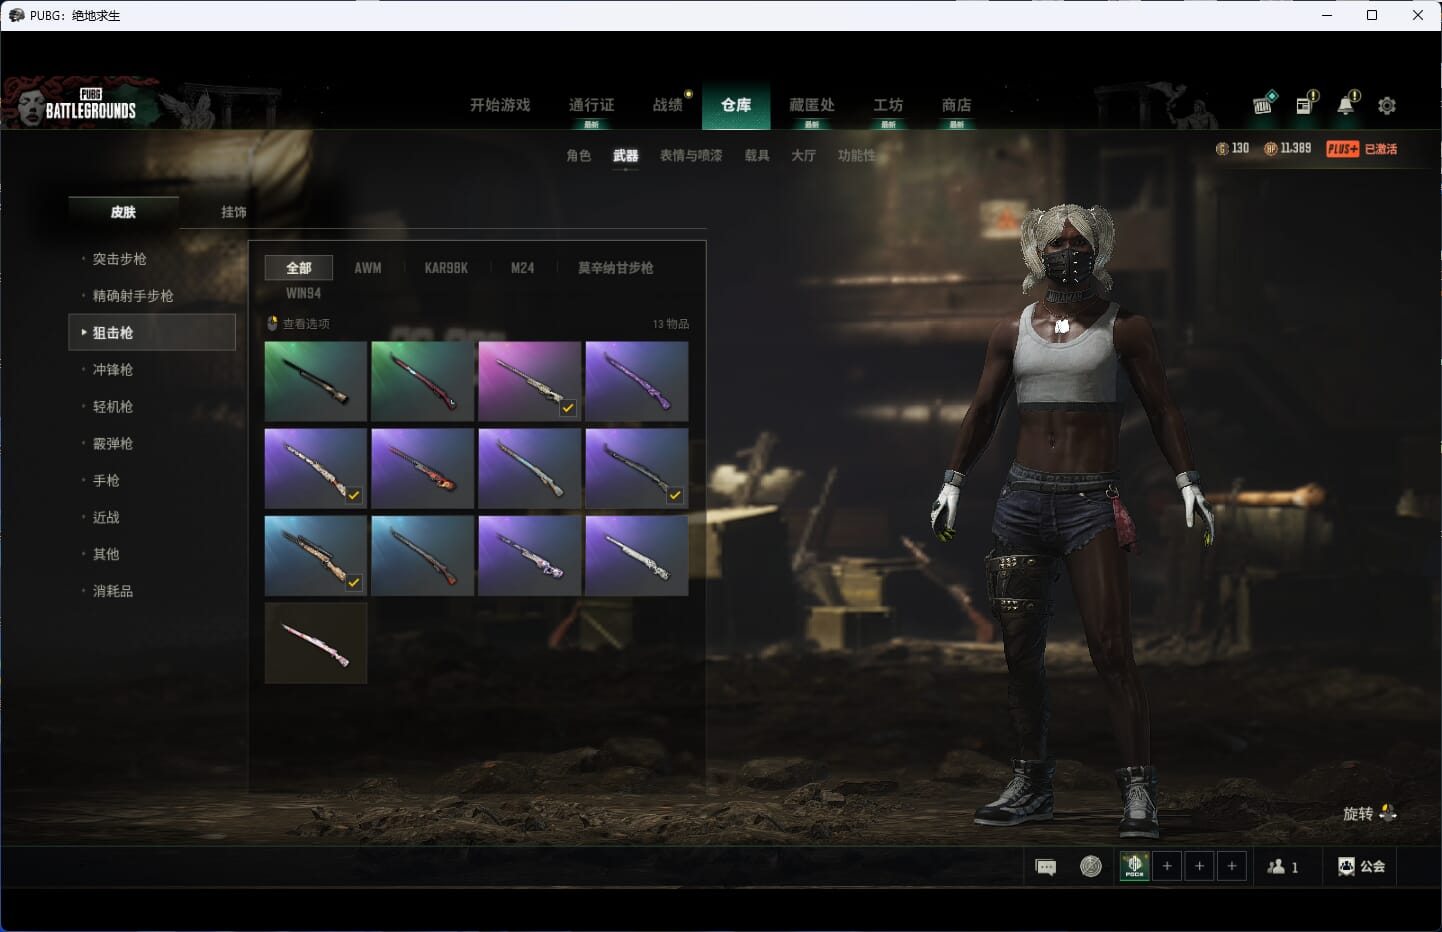Viewport: 1442px width, 932px height.
Task: Select the 武器 sub-tab
Action: pyautogui.click(x=626, y=155)
